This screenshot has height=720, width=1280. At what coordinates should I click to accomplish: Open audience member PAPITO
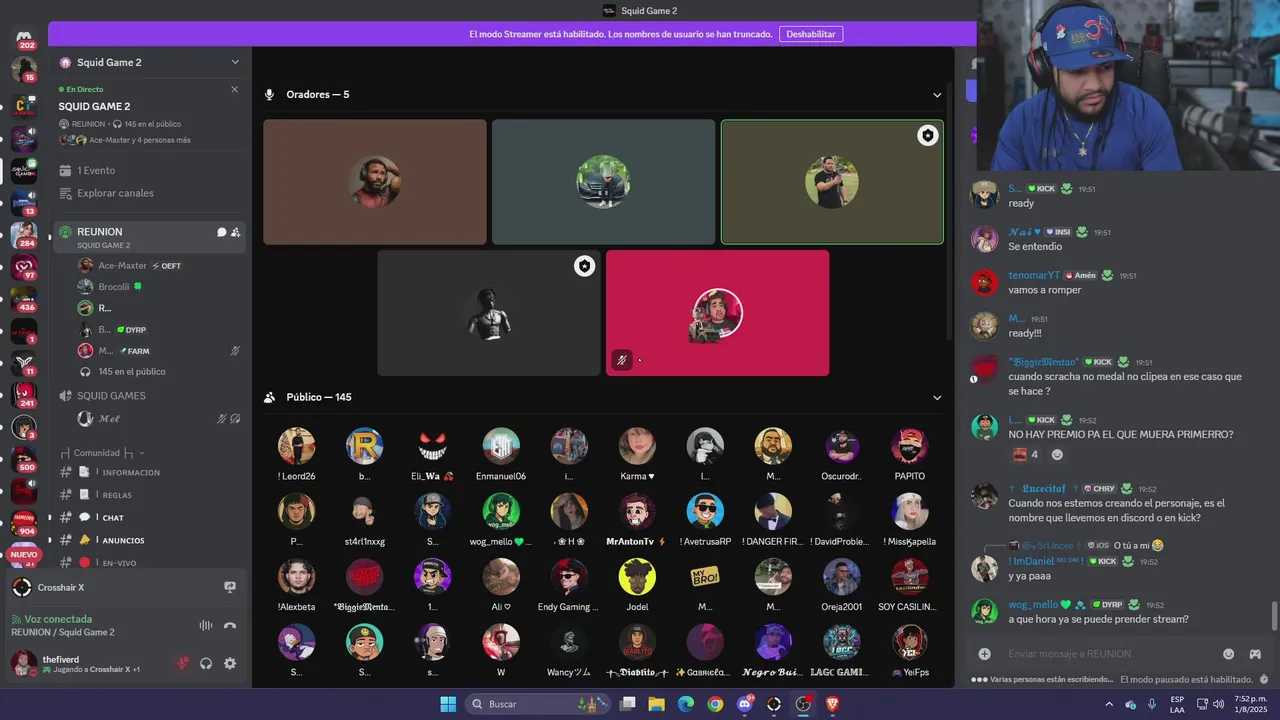[x=909, y=455]
